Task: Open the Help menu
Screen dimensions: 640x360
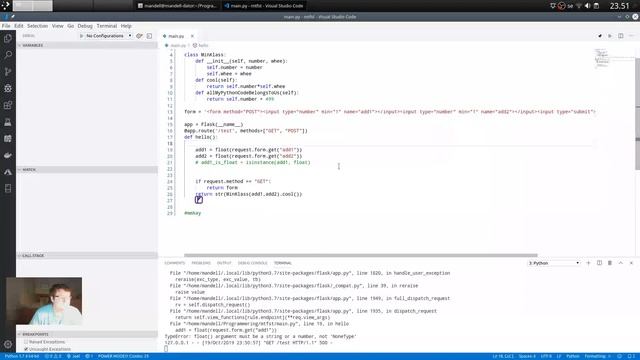Action: (x=126, y=26)
